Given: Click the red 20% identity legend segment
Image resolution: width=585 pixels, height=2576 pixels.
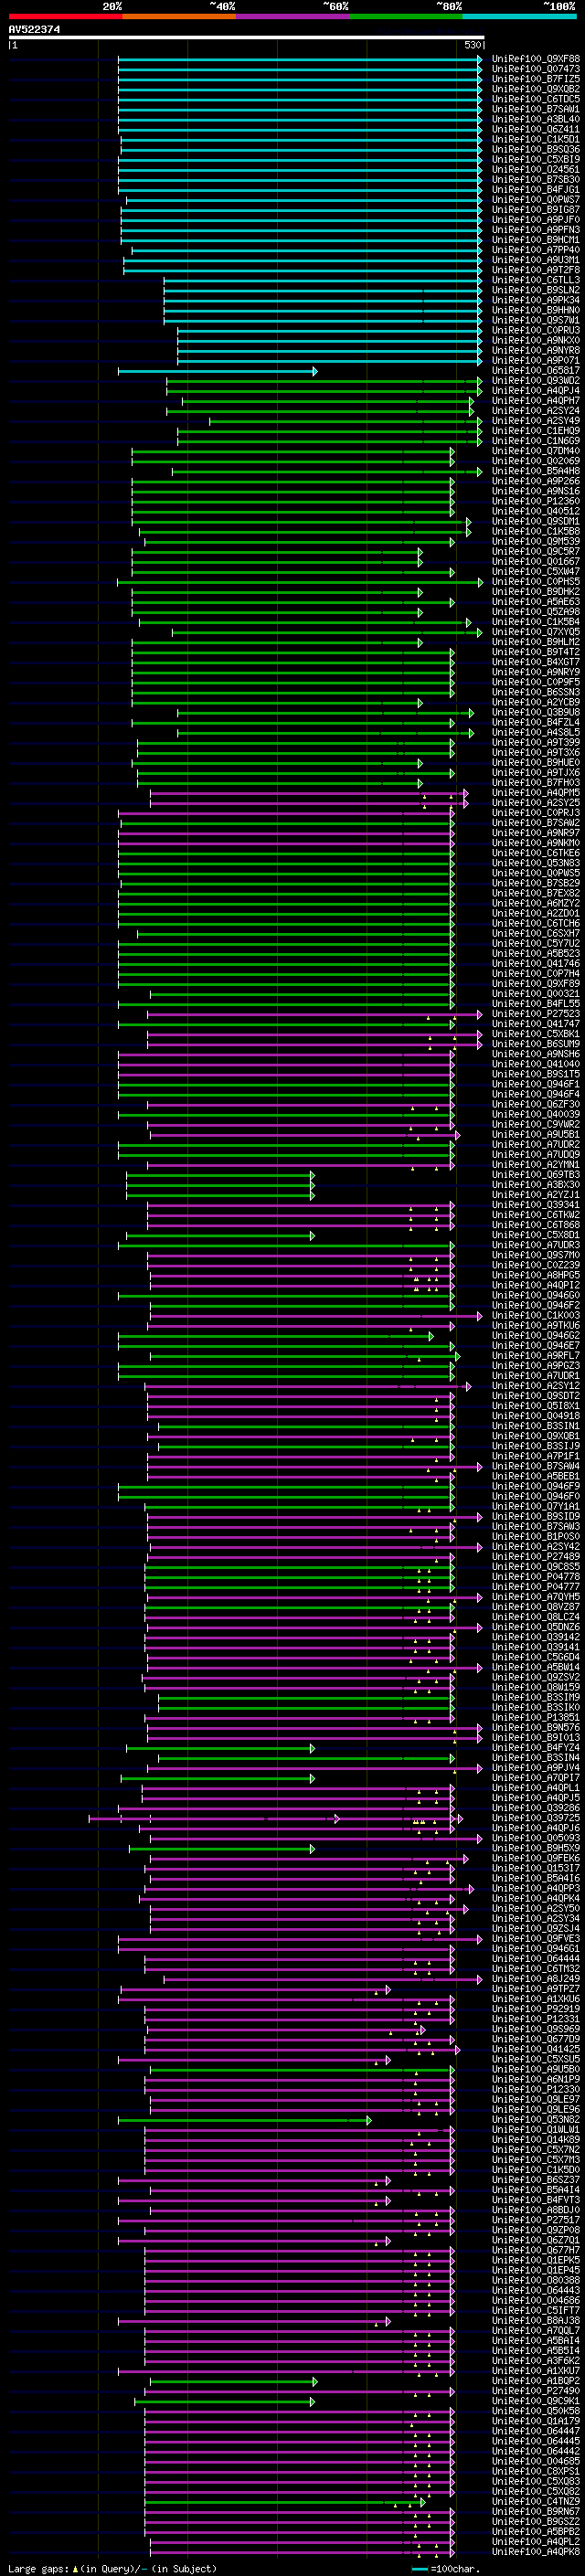Looking at the screenshot, I should [65, 16].
